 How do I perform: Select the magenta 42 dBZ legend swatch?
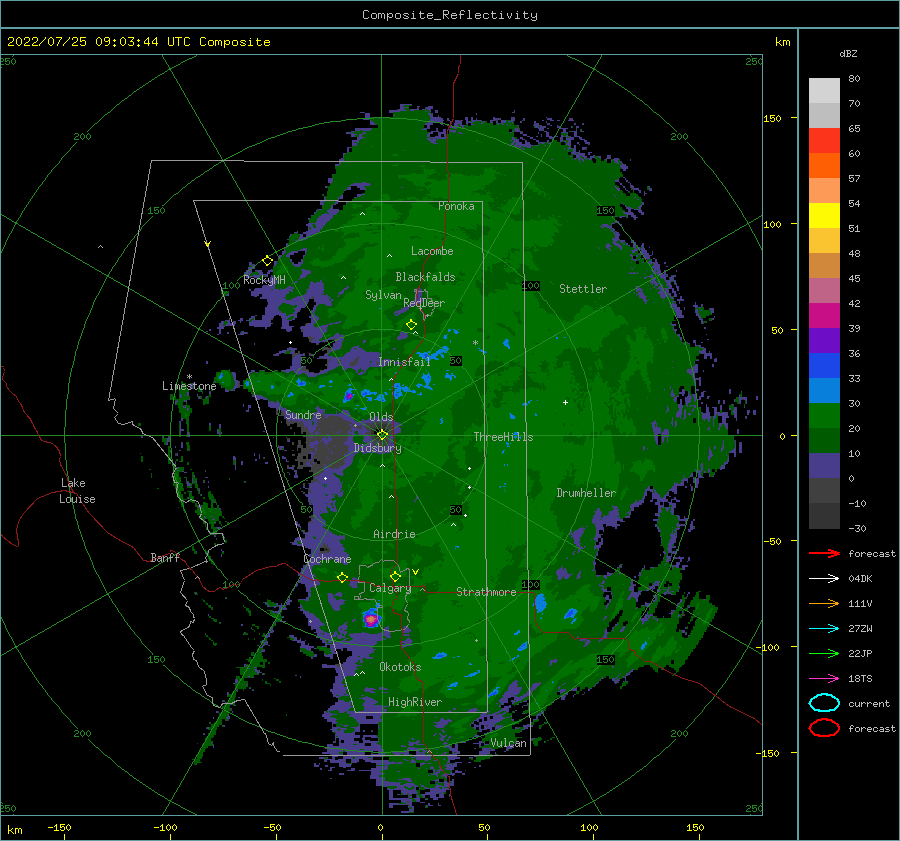824,315
